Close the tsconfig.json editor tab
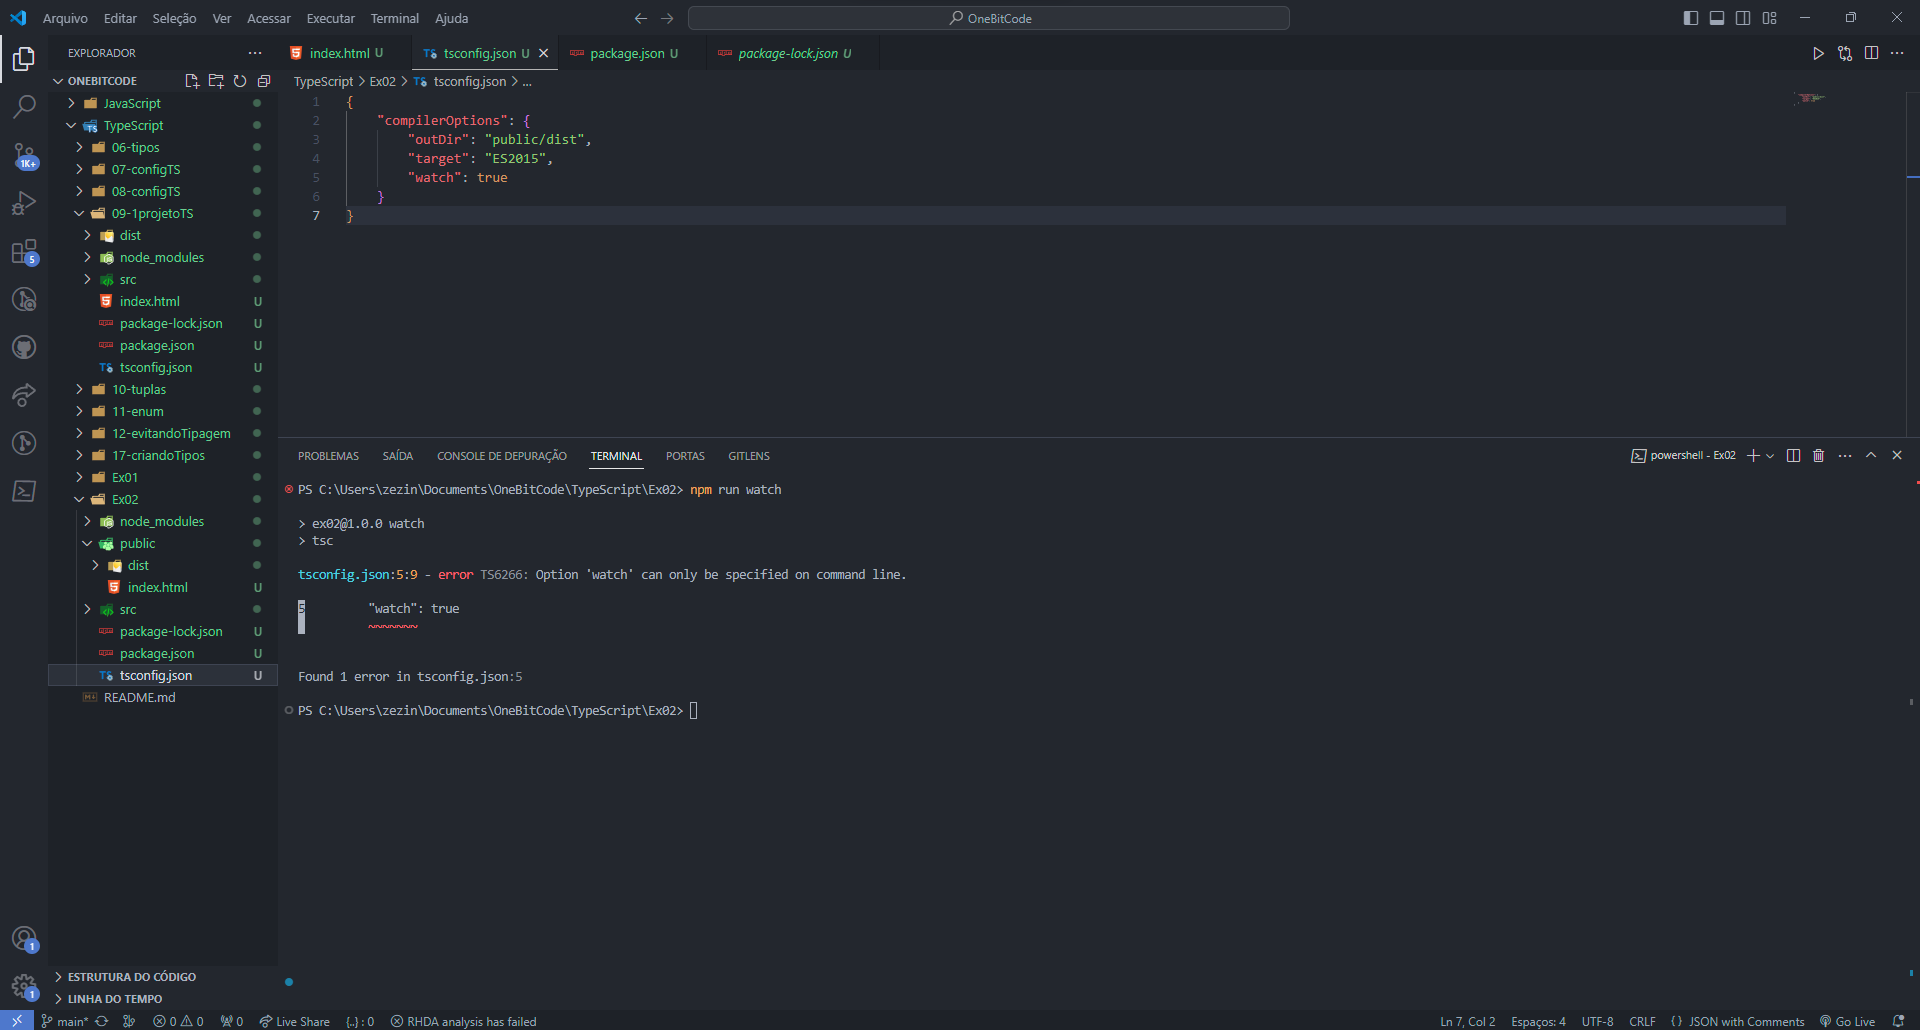1920x1030 pixels. [x=544, y=53]
